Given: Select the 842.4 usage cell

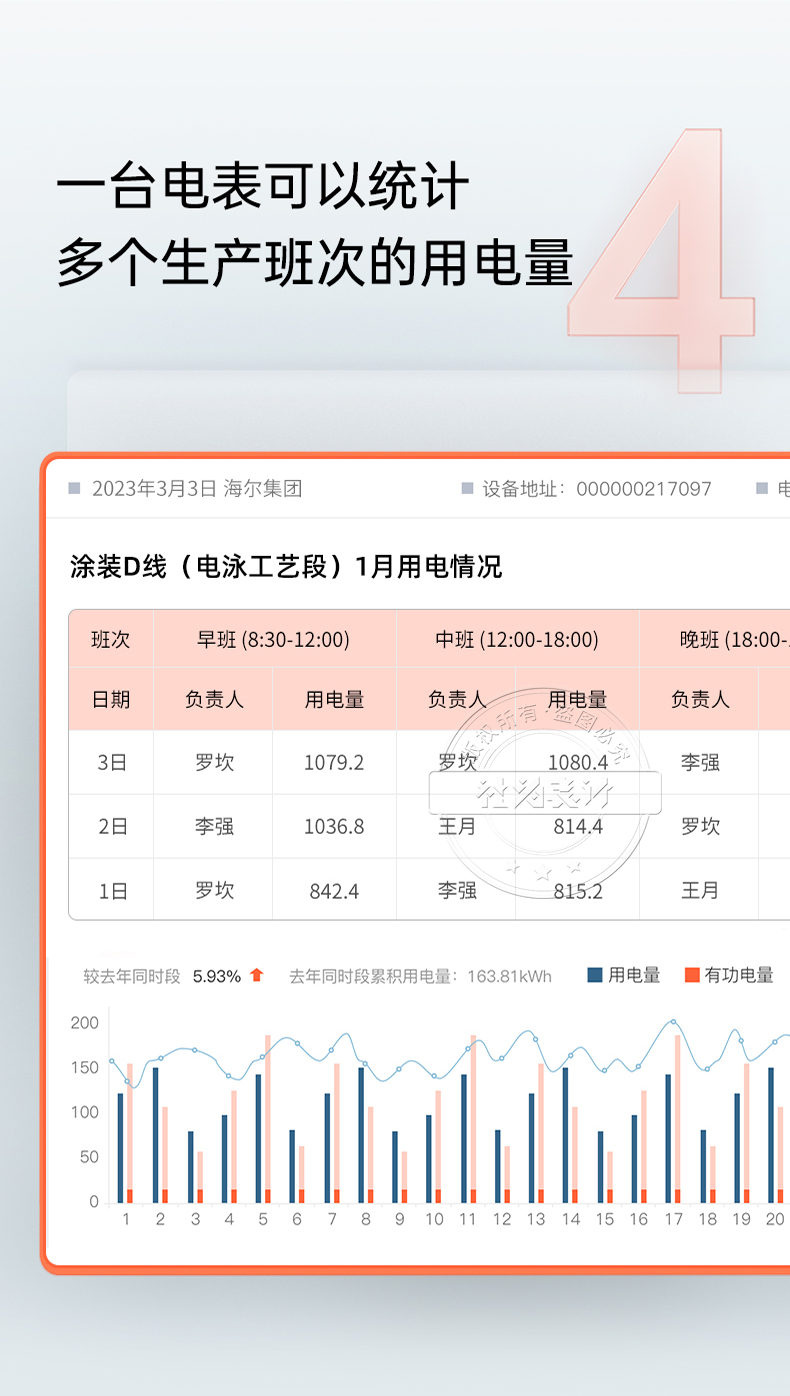Looking at the screenshot, I should pyautogui.click(x=334, y=890).
